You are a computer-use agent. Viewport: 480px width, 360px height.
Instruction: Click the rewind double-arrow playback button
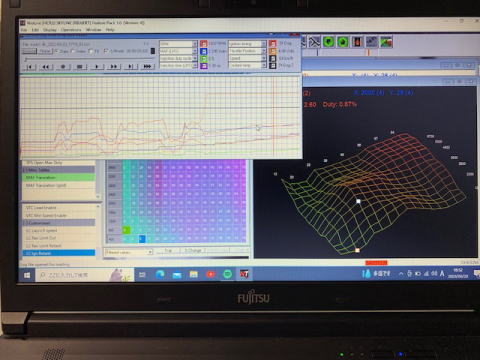pyautogui.click(x=46, y=67)
